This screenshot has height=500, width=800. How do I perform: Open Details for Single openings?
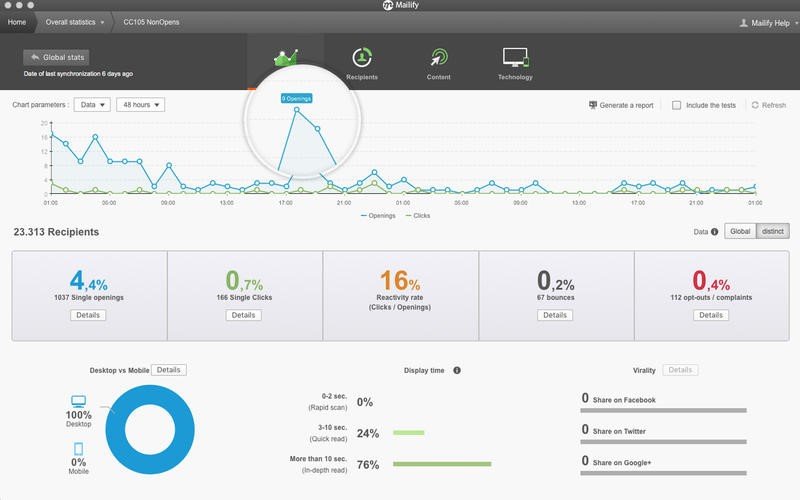click(x=88, y=315)
